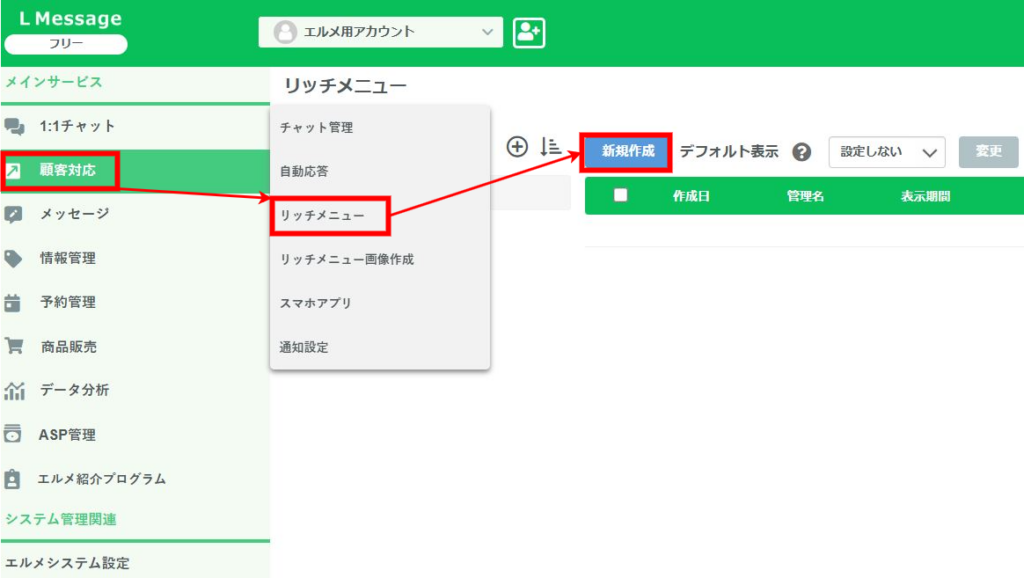Click the フリー plan badge
Image resolution: width=1024 pixels, height=578 pixels.
coord(66,44)
